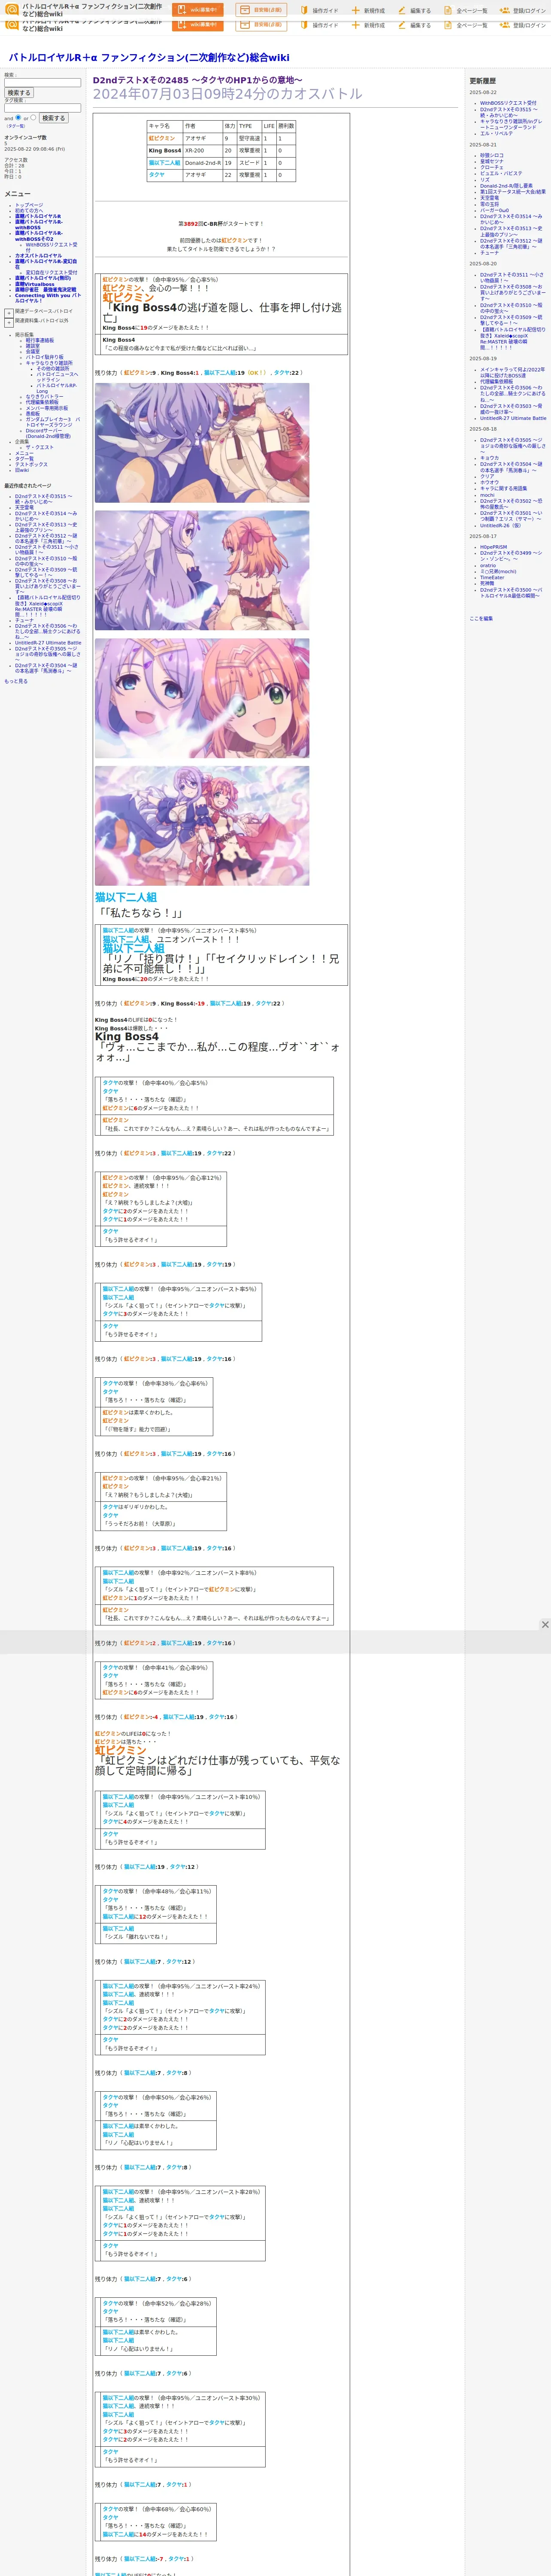Expand the 関連データベース-バトロイ plus box

coord(8,313)
